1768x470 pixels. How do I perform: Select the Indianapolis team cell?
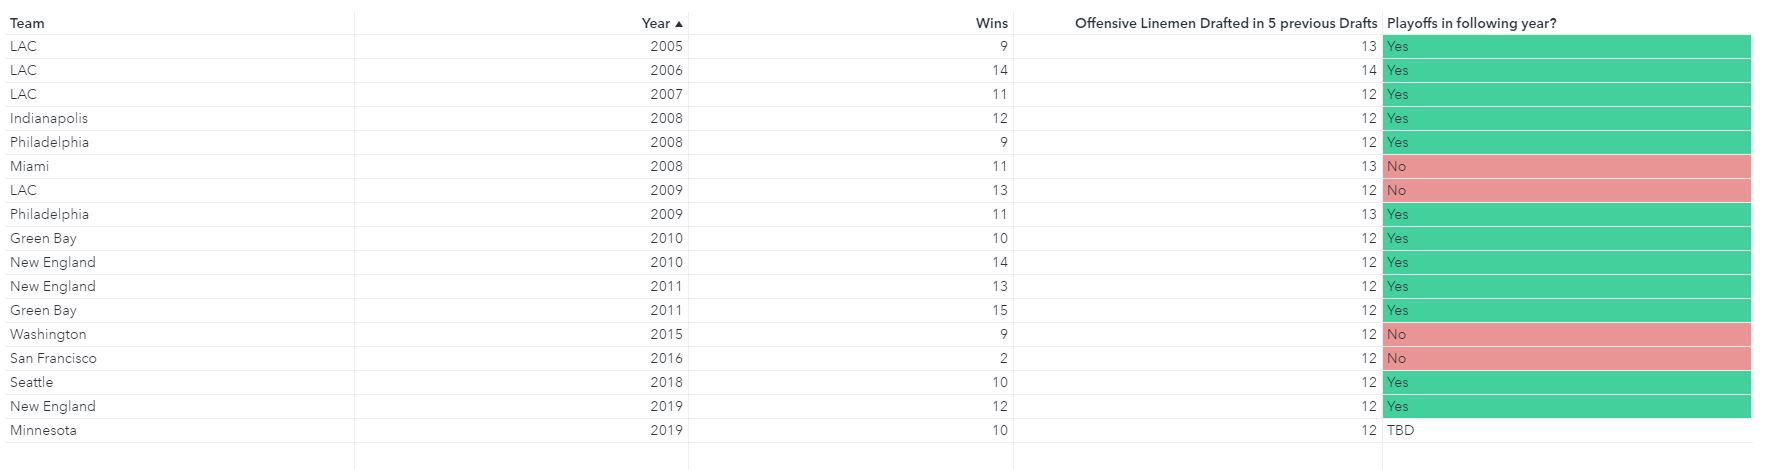point(49,118)
